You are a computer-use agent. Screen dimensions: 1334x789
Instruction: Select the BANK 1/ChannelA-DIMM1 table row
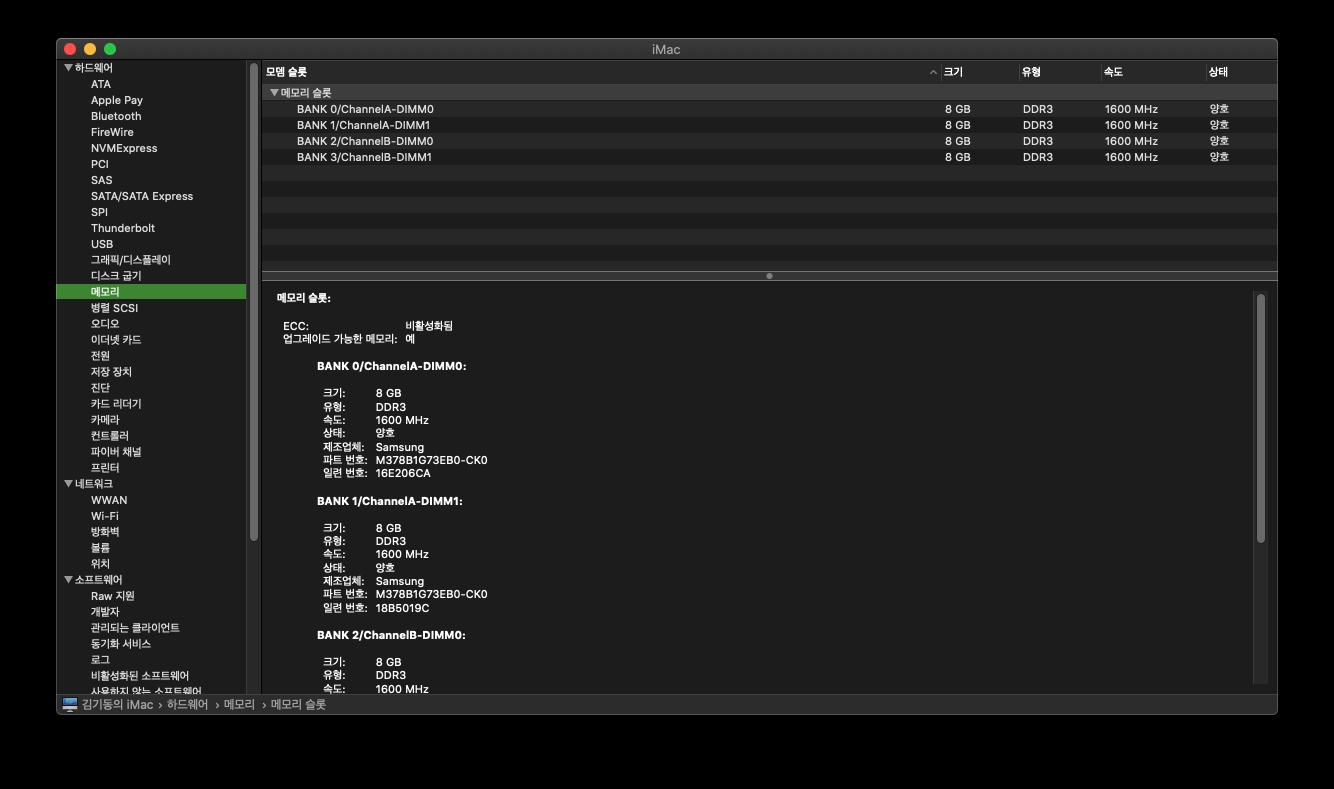click(x=769, y=125)
